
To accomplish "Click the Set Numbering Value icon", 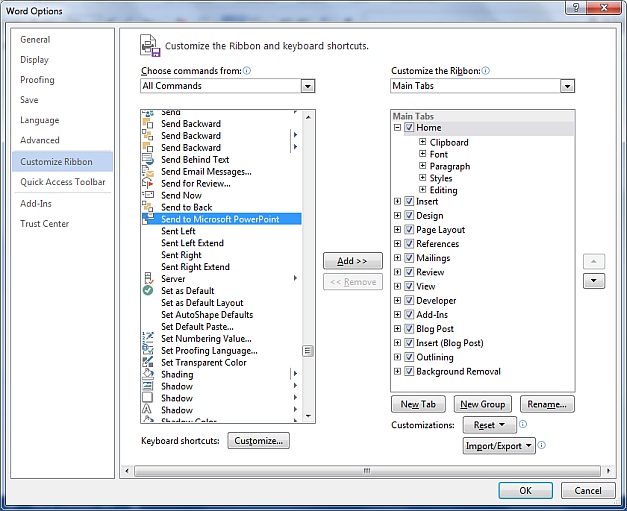I will [148, 338].
